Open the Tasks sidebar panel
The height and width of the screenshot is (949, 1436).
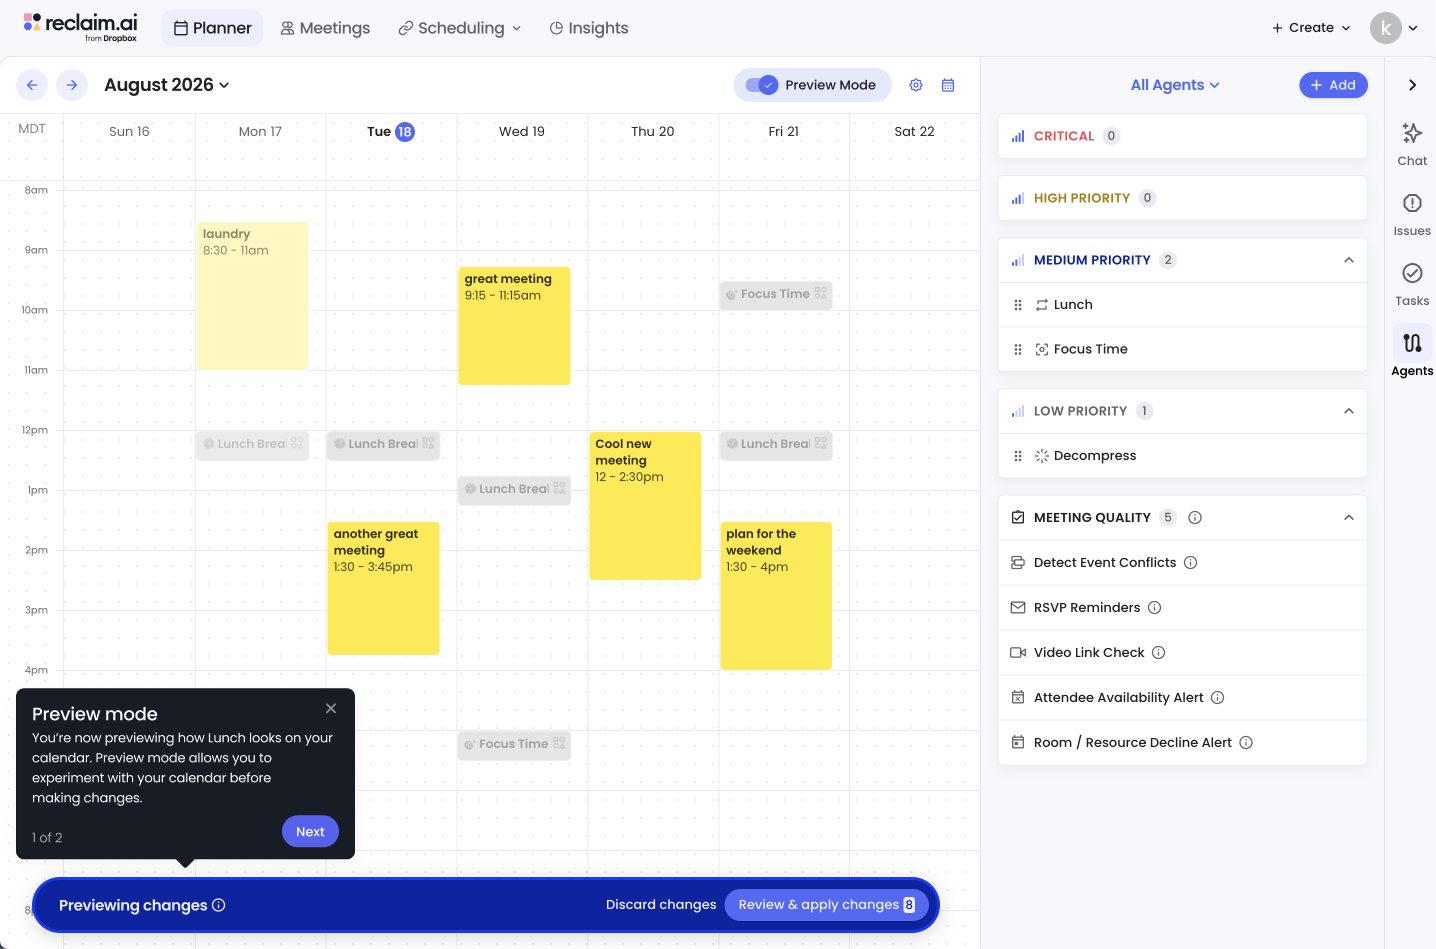coord(1412,284)
